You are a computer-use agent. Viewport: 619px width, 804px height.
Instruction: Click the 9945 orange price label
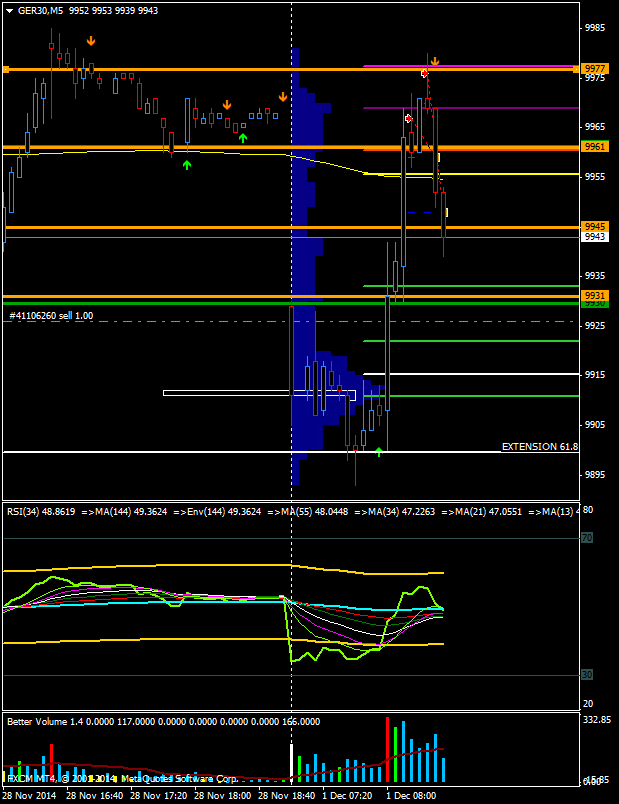click(x=595, y=226)
